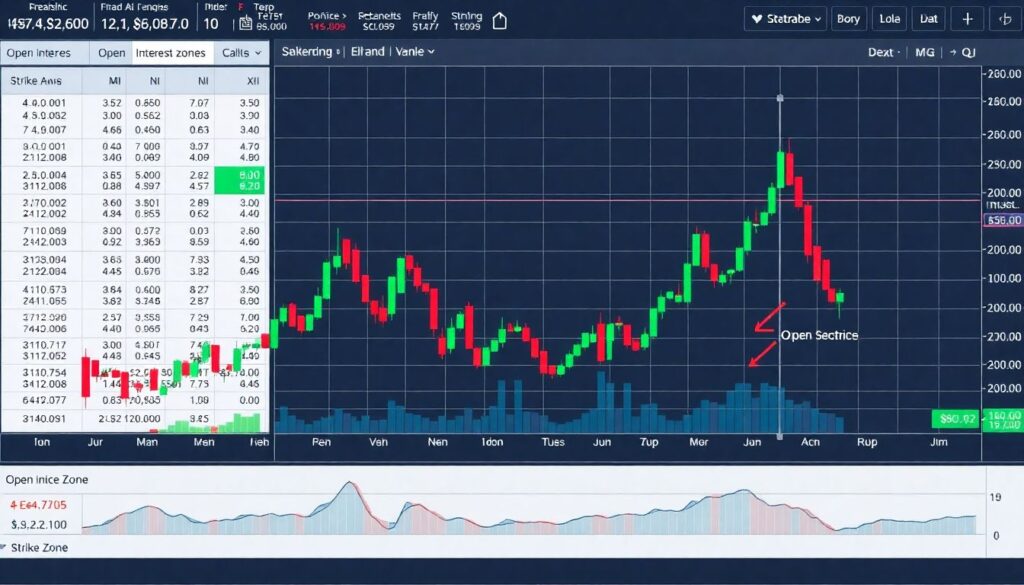Expand the Strike Zone panel
Screen dimensions: 1024x585
coord(35,547)
